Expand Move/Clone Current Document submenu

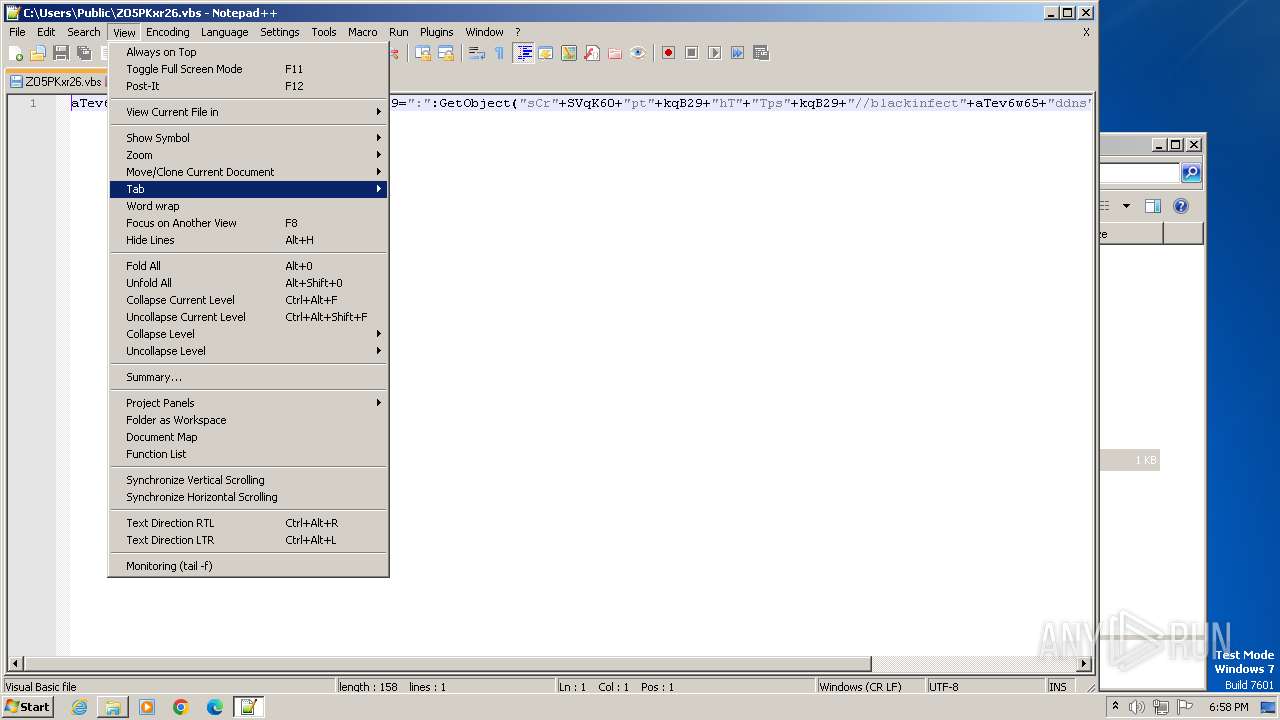(248, 172)
